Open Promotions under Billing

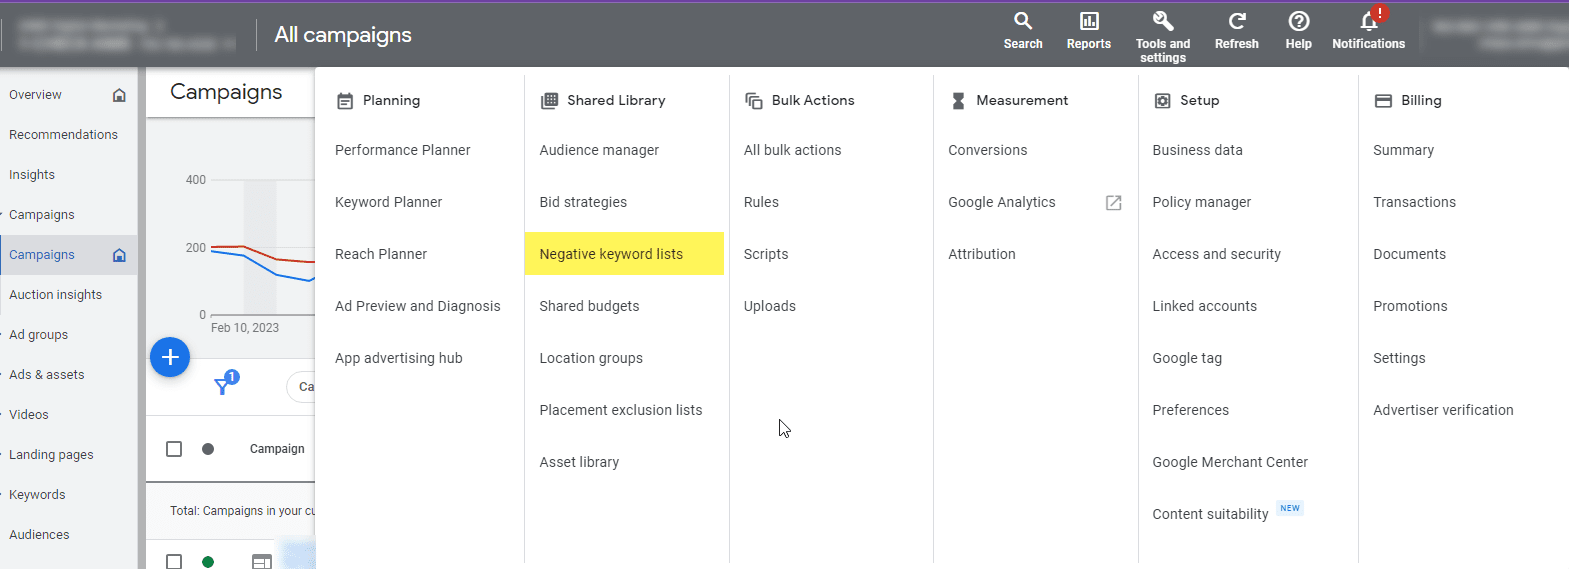(1410, 306)
